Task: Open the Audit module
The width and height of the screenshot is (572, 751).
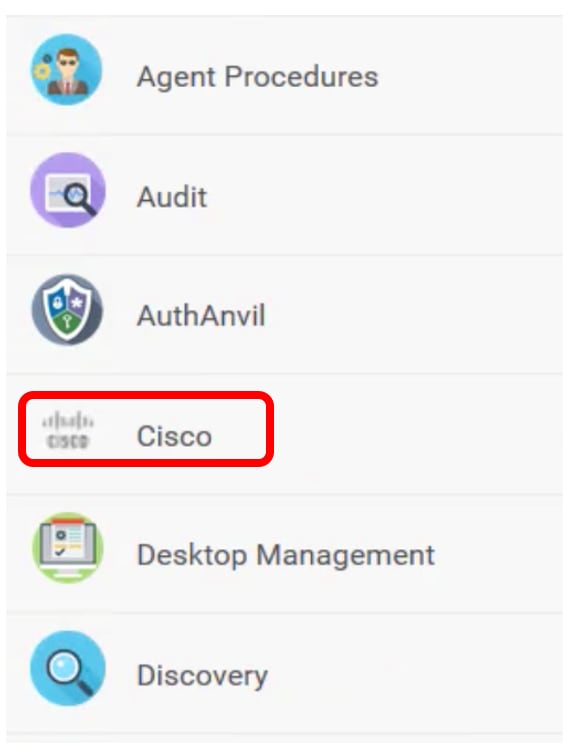Action: 285,195
